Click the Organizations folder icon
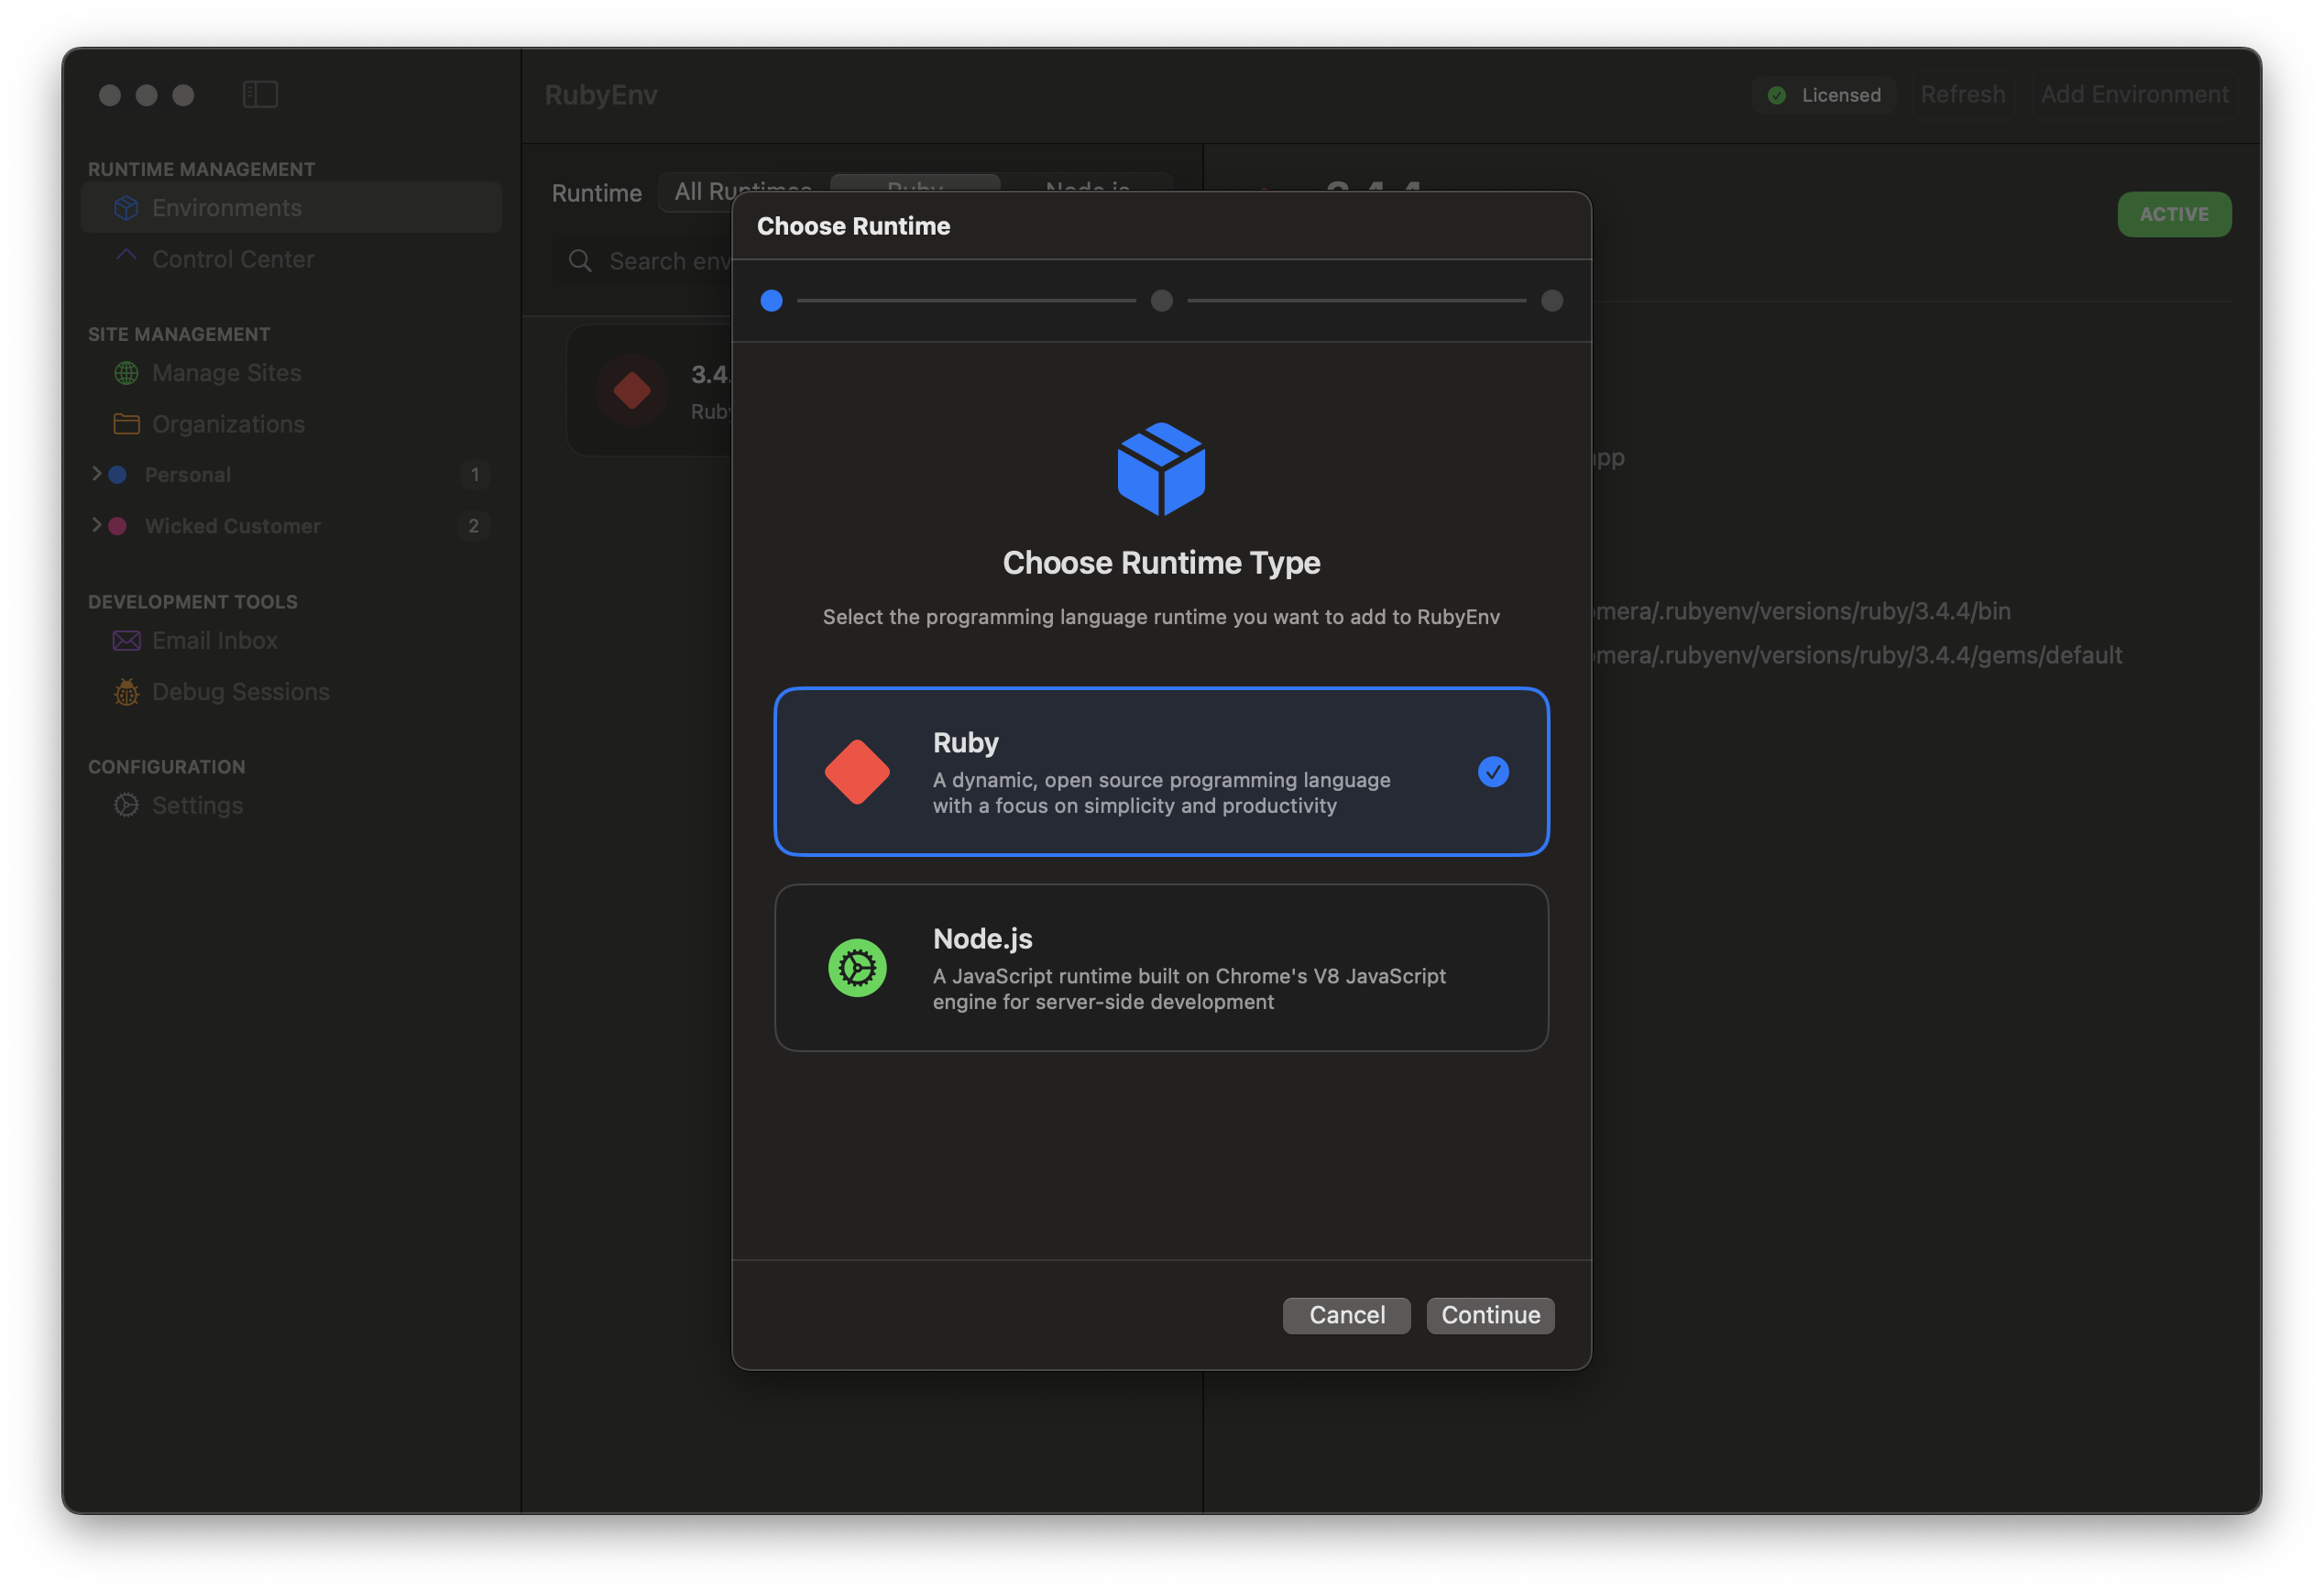Image resolution: width=2324 pixels, height=1591 pixels. [x=126, y=423]
